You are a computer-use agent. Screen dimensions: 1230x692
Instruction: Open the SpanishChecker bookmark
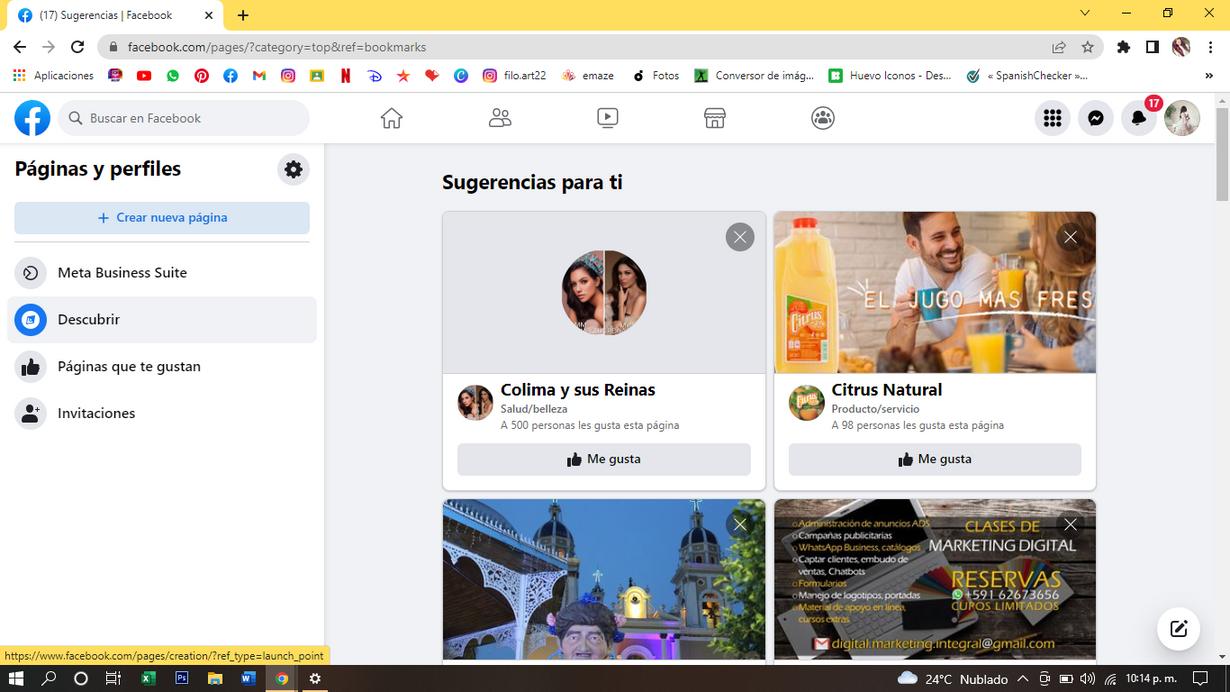tap(1027, 75)
